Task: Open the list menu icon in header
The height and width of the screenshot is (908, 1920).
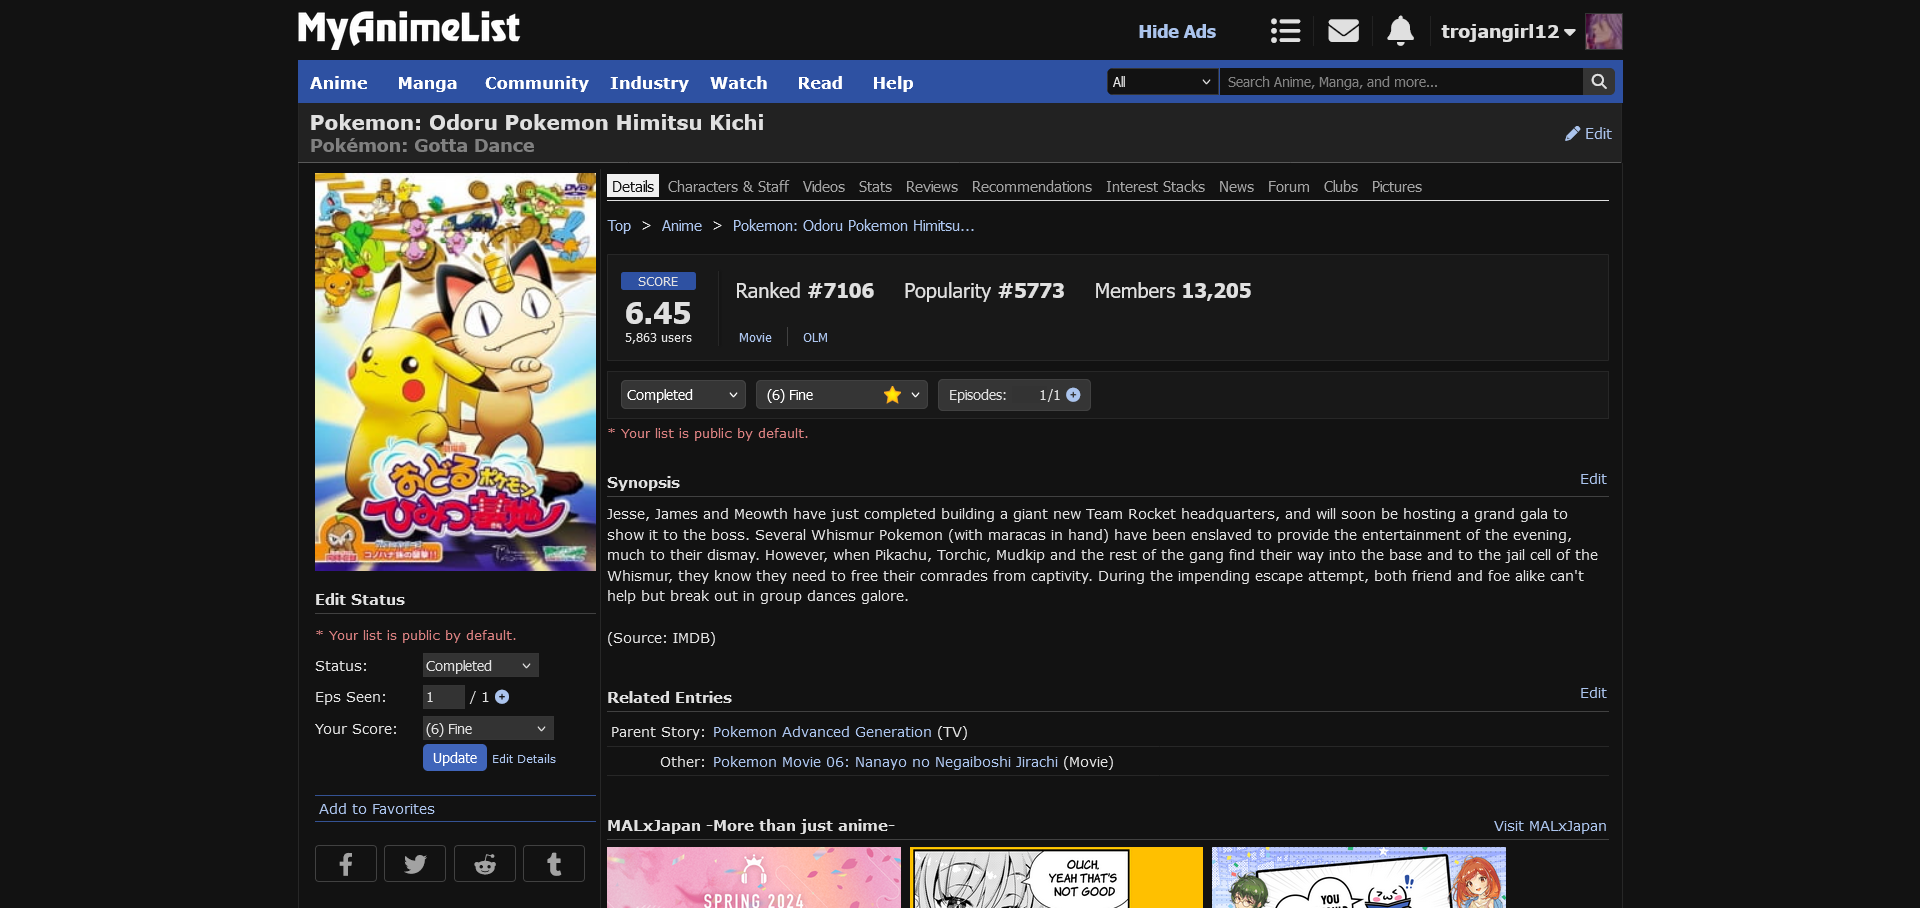Action: tap(1285, 31)
